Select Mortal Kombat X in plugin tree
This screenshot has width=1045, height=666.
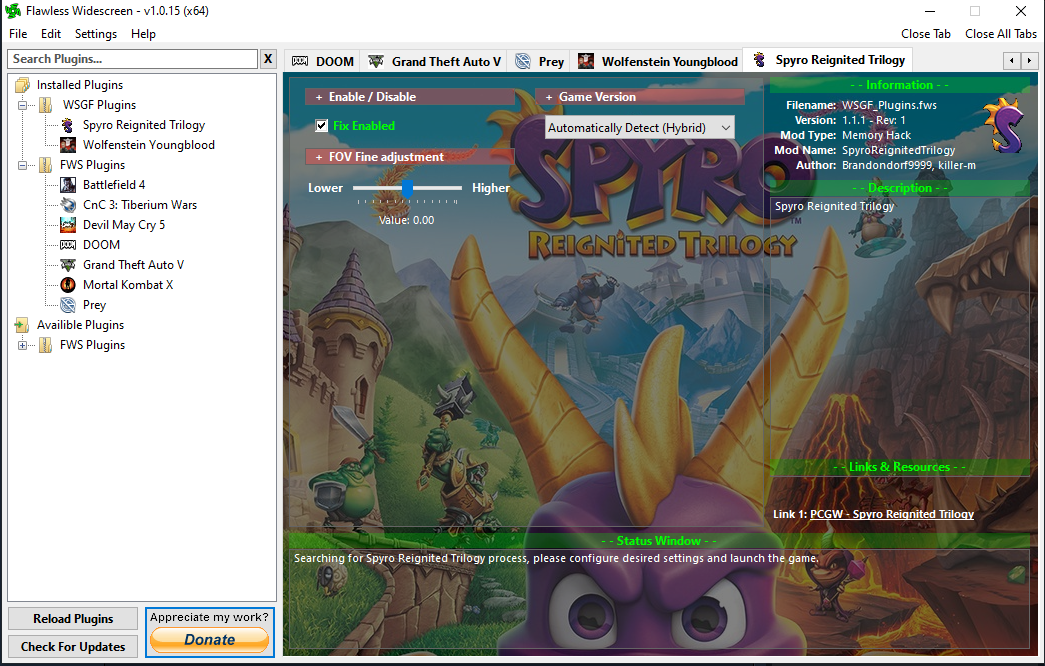(x=128, y=285)
